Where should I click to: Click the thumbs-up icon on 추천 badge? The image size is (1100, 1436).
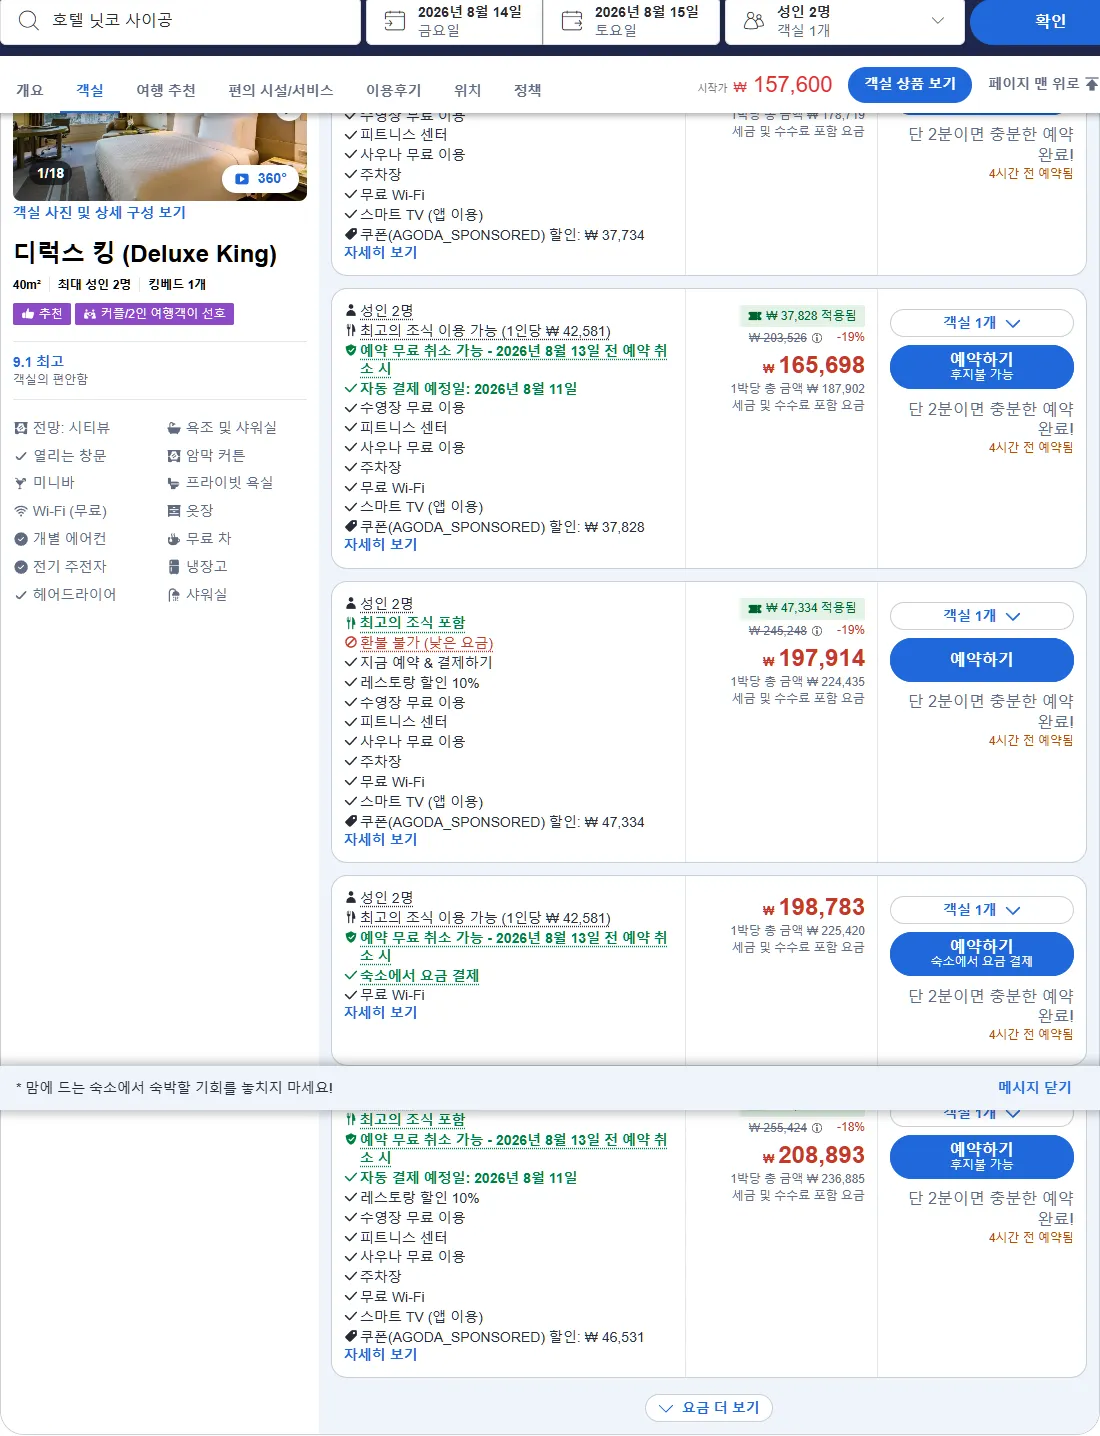[x=28, y=314]
